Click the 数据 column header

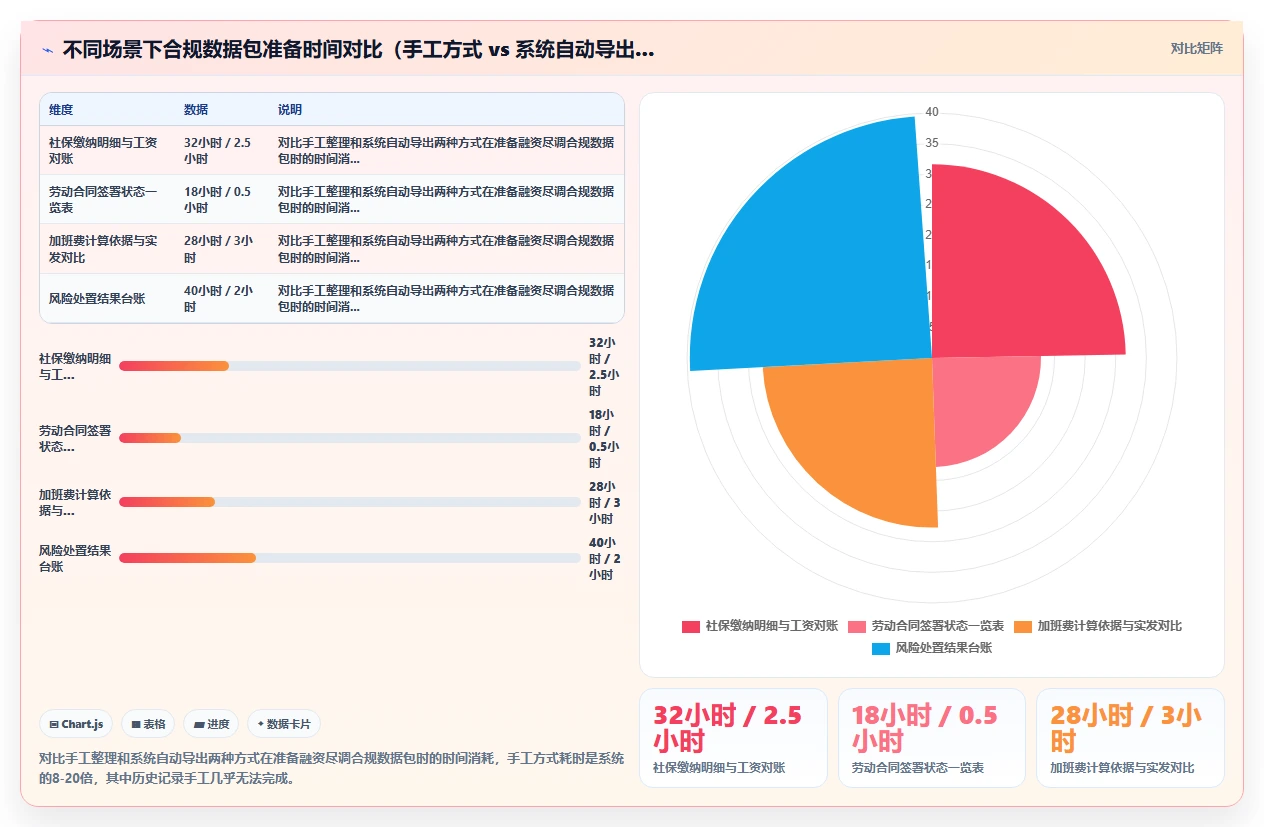coord(196,110)
